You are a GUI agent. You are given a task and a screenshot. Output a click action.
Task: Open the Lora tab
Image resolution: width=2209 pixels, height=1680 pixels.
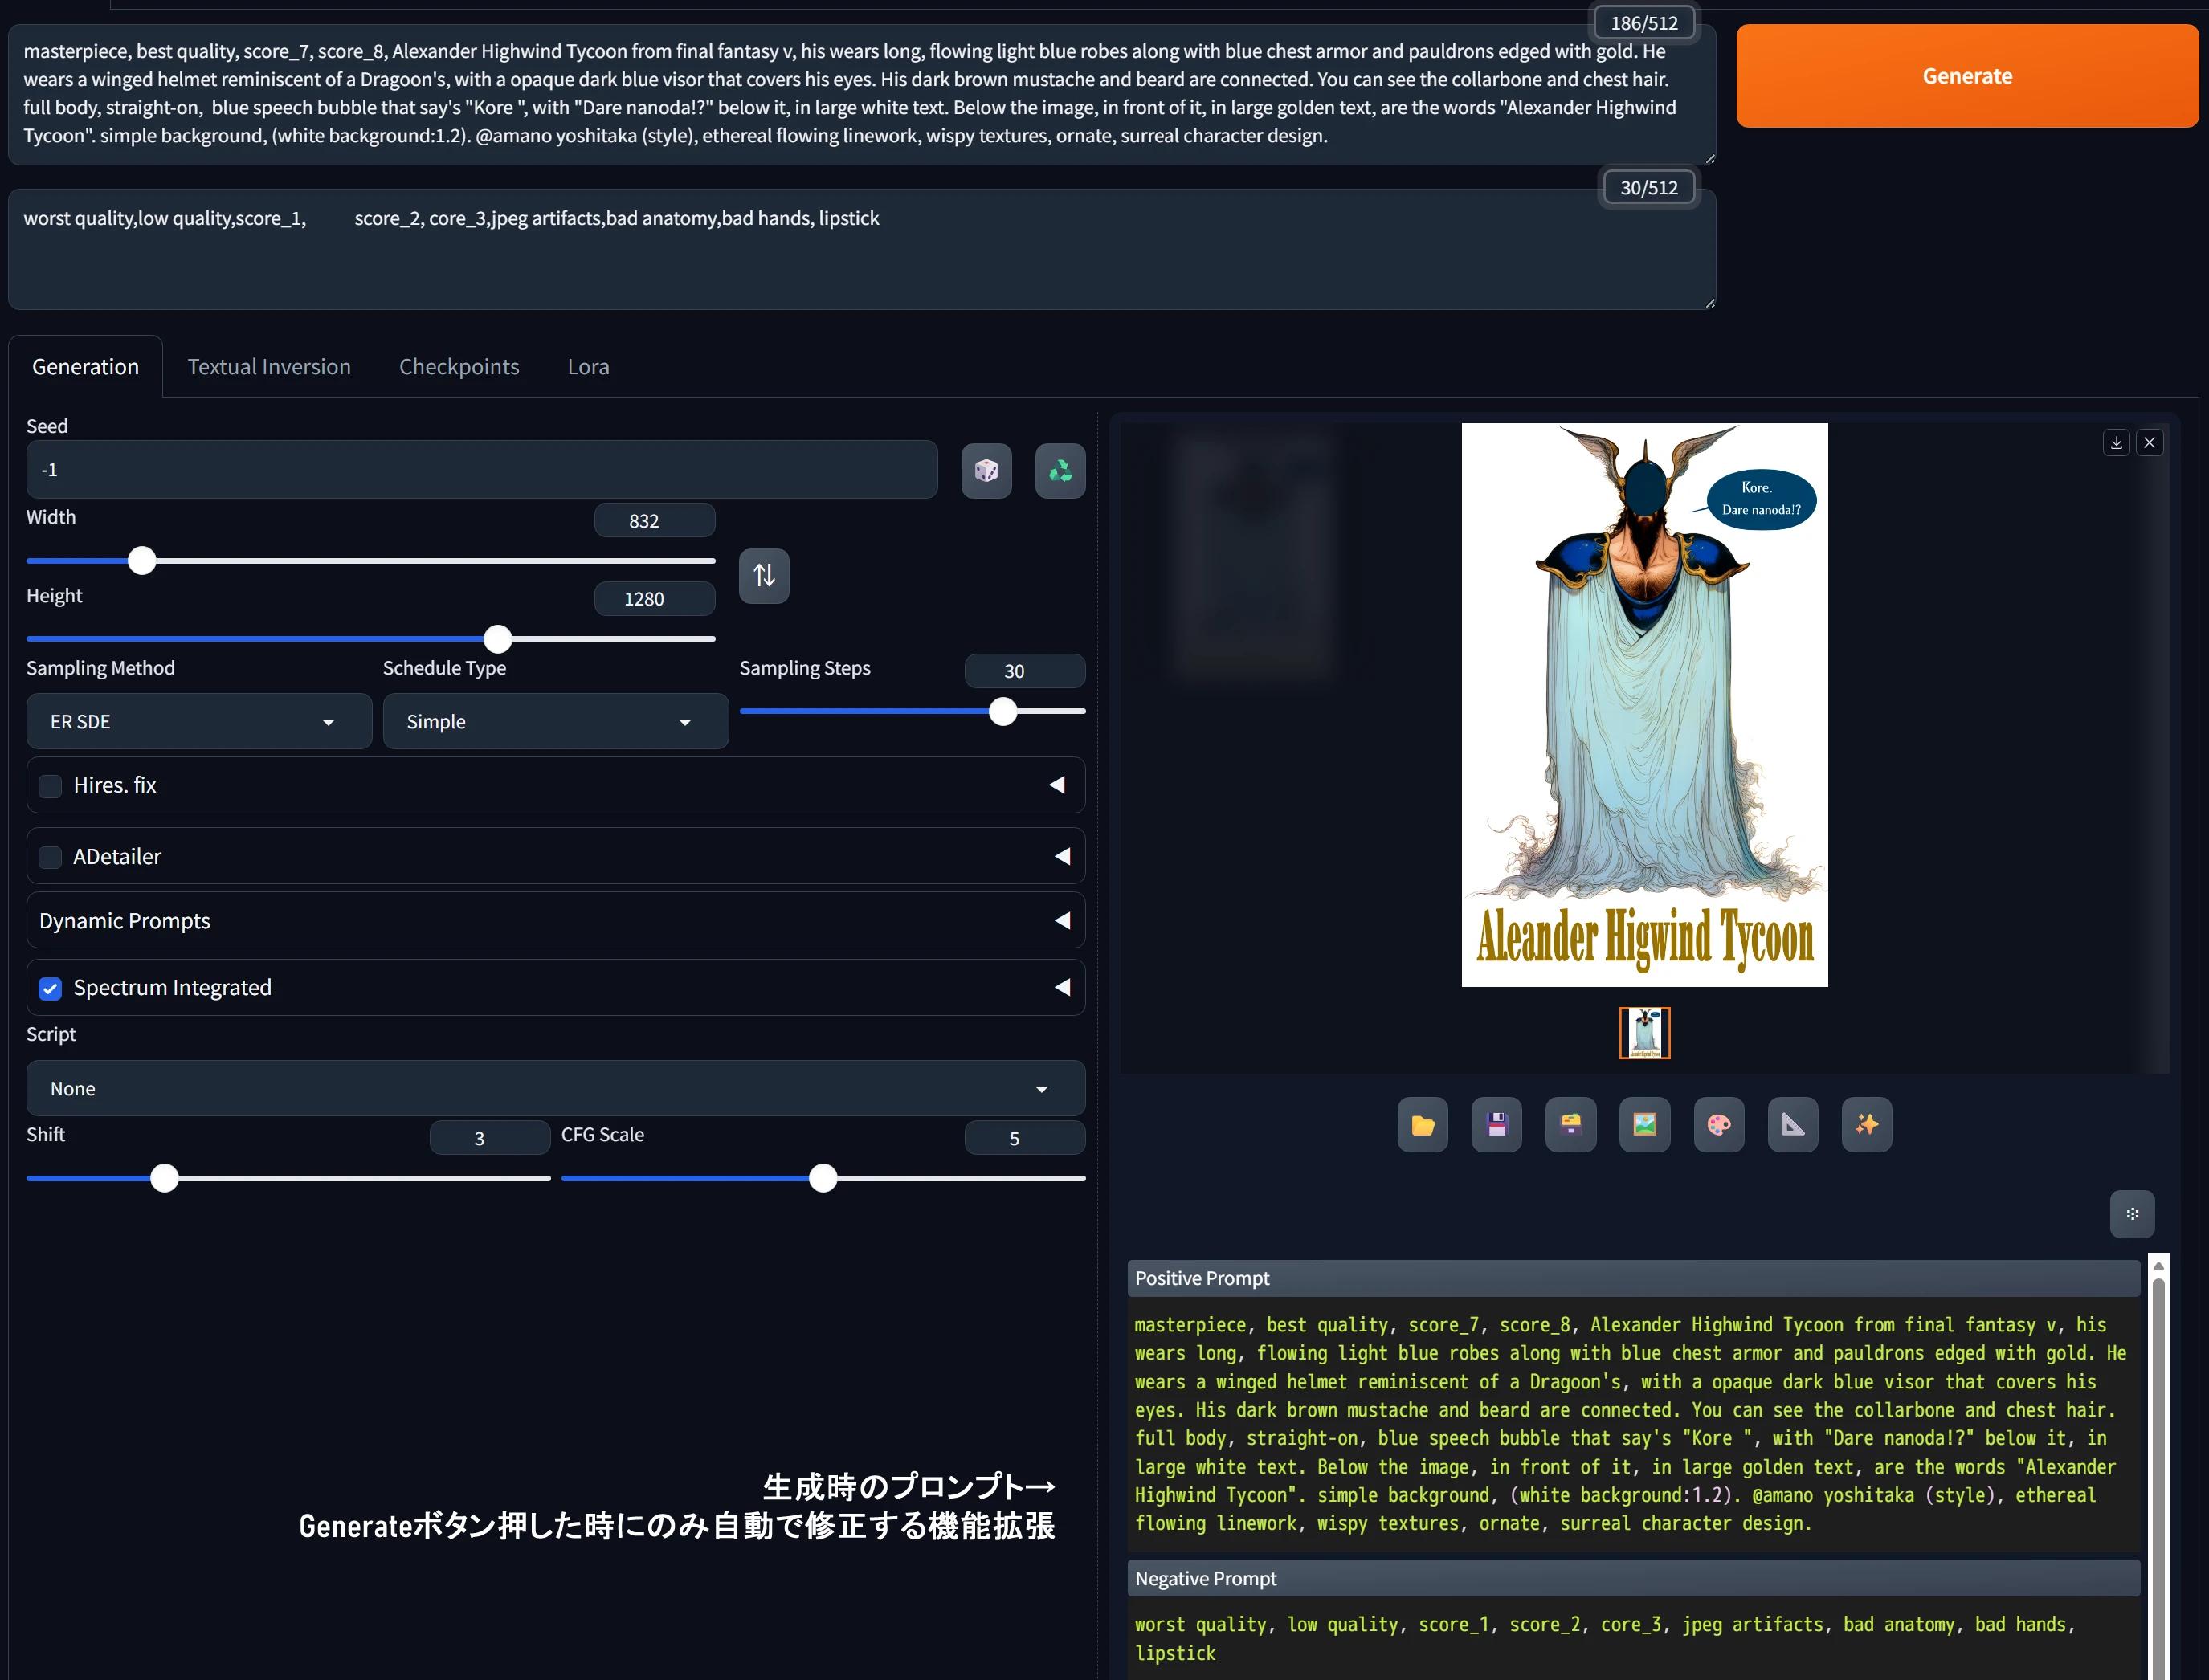tap(588, 367)
